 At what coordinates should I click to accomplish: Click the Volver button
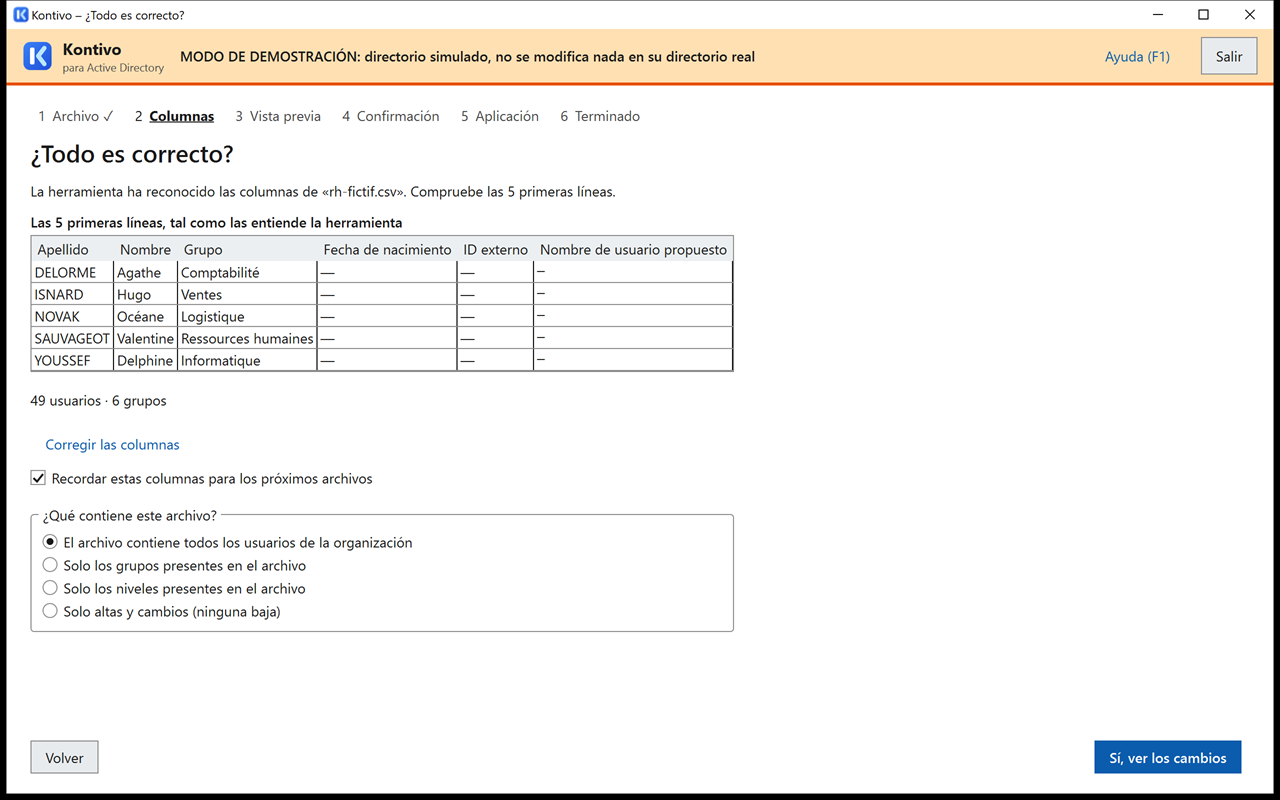tap(65, 758)
